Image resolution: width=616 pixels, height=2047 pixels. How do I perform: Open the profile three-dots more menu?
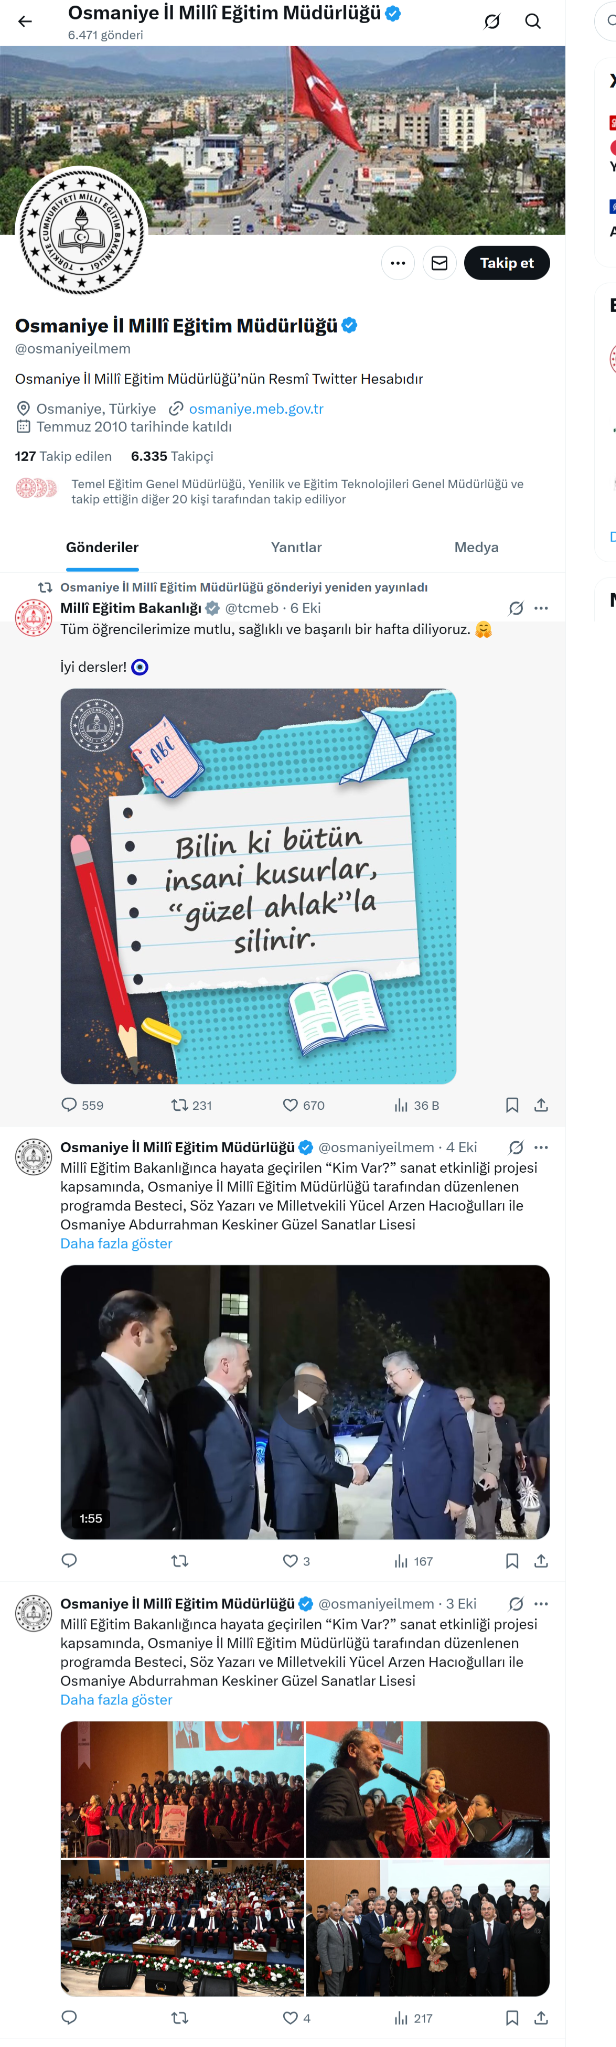(398, 263)
